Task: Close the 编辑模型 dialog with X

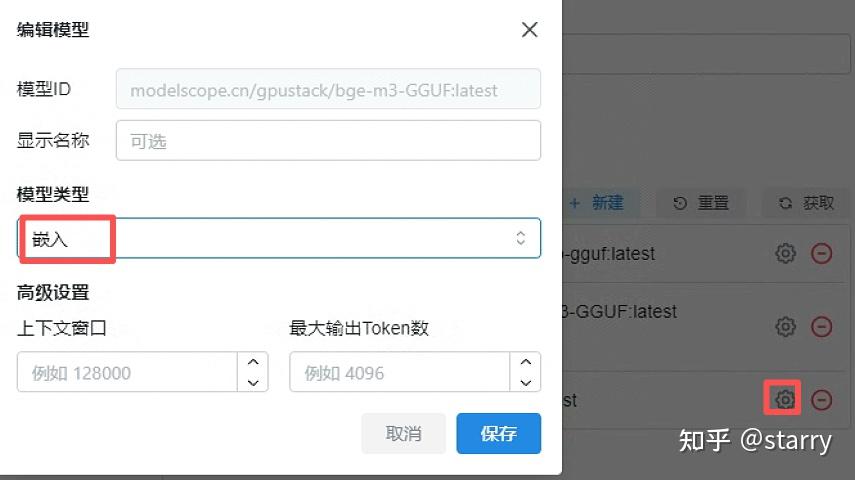Action: pyautogui.click(x=529, y=29)
